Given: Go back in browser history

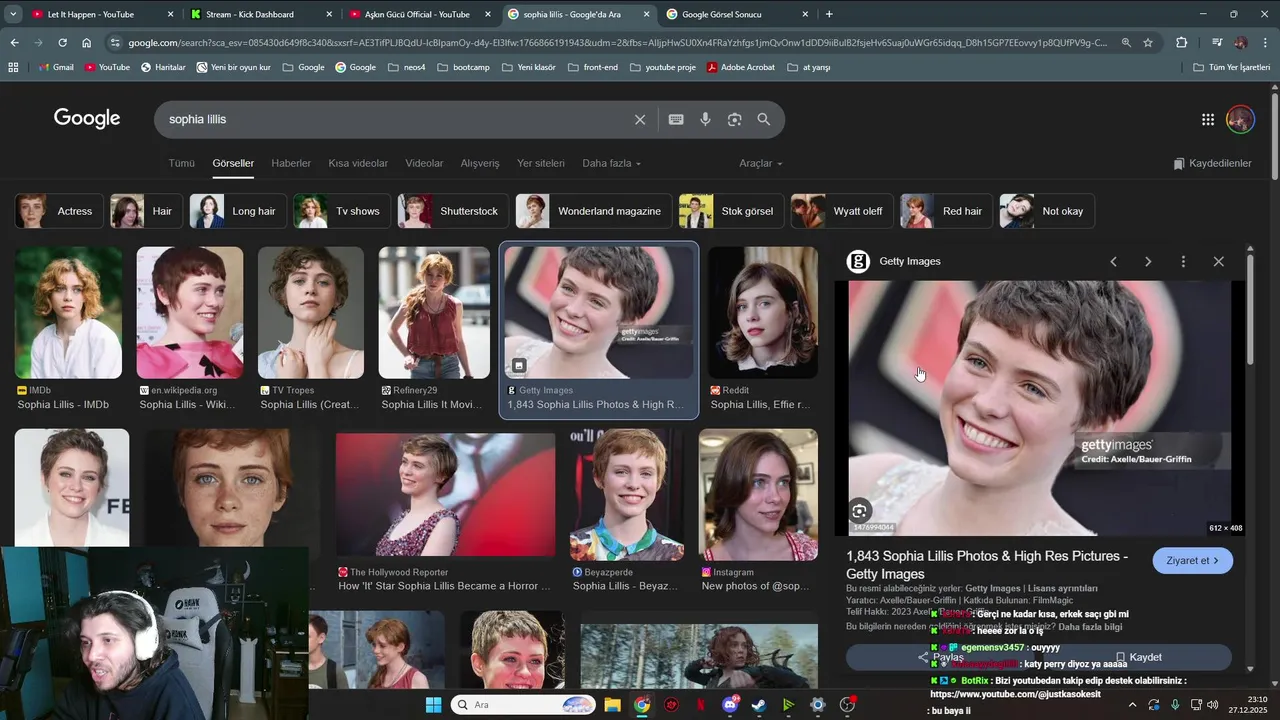Looking at the screenshot, I should click(14, 43).
